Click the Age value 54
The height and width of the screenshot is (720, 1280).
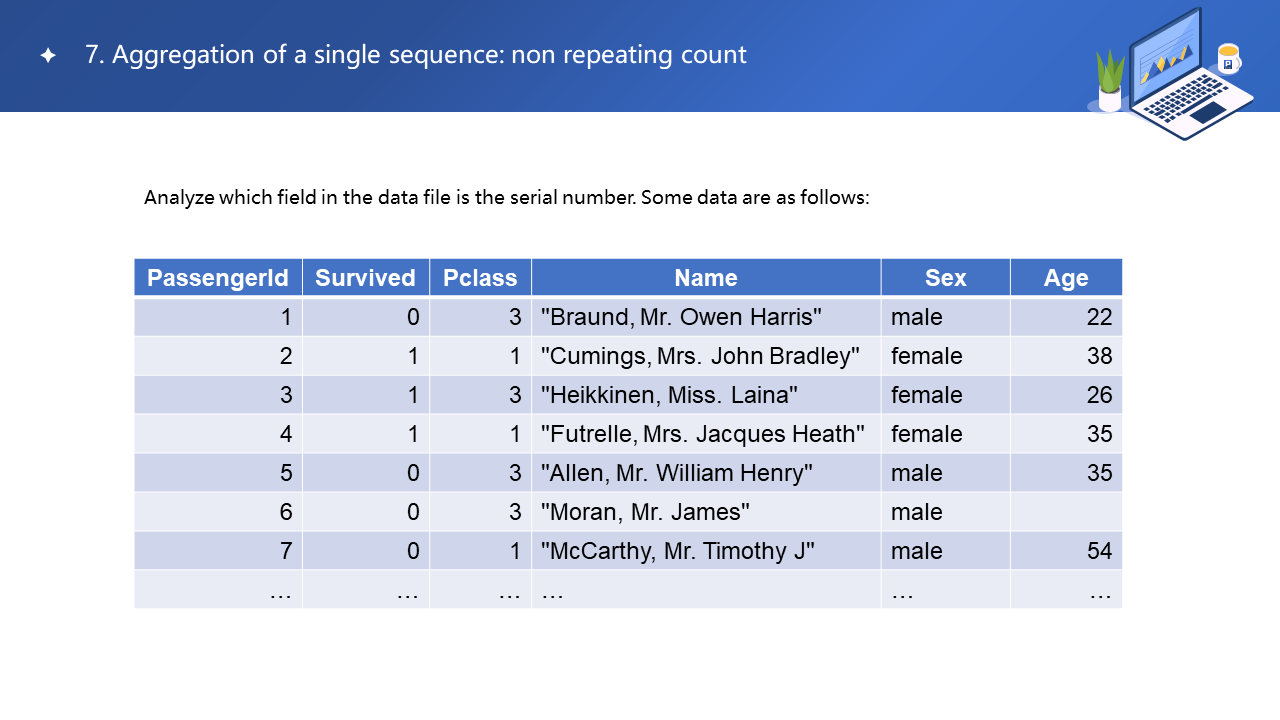1099,551
